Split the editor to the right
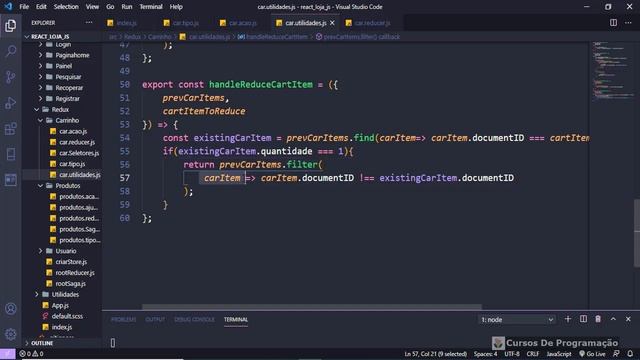The height and width of the screenshot is (360, 640). click(x=613, y=23)
